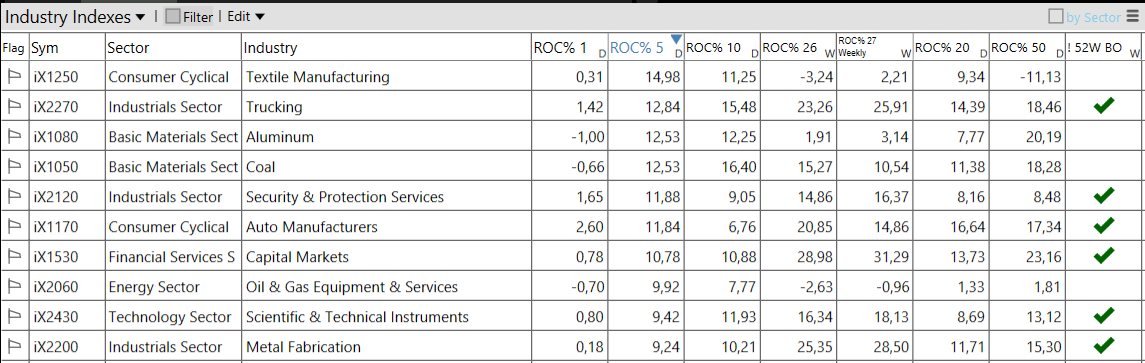Flag the Metal Fabrication row

(13, 346)
